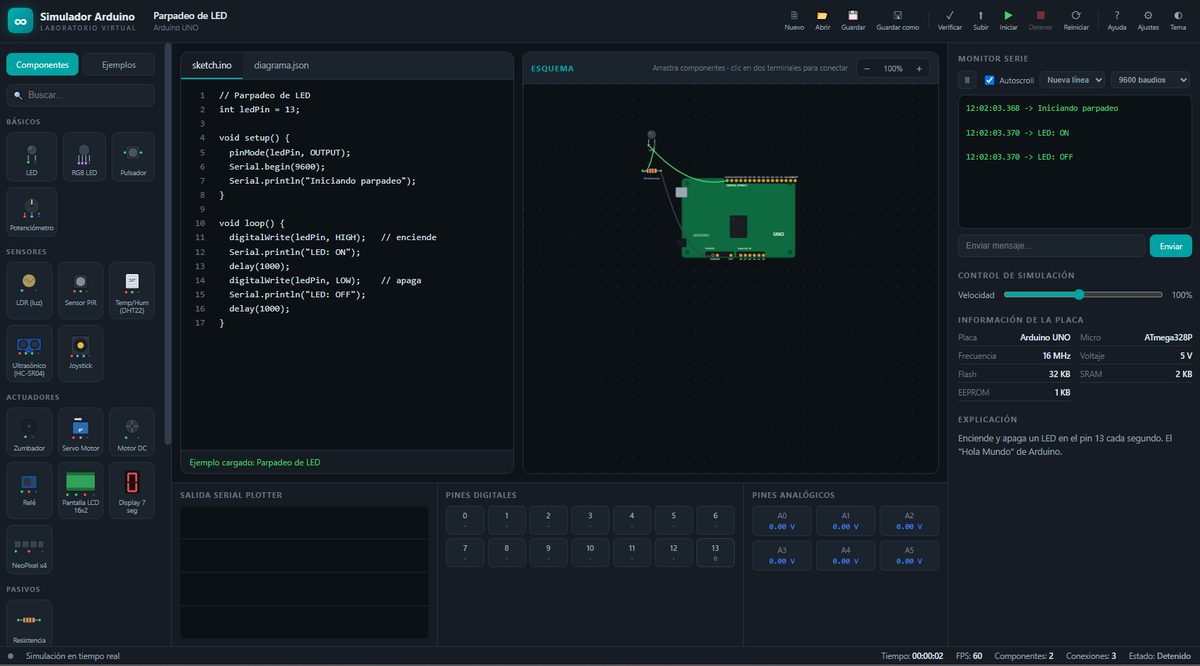
Task: Zoom out the schematic with minus
Action: coord(866,68)
